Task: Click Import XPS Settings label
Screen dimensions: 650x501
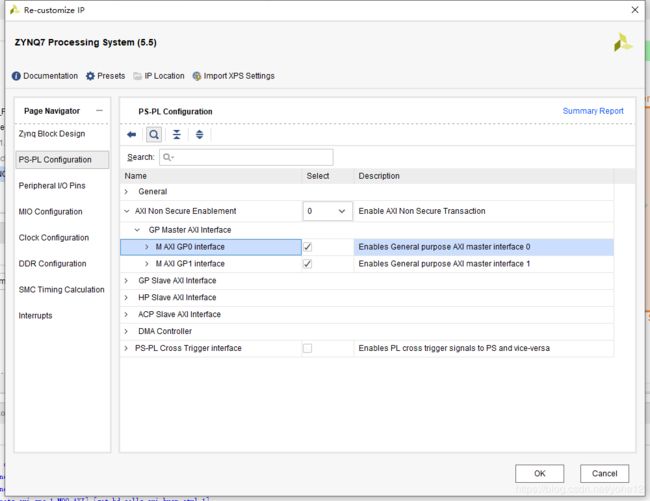Action: (239, 76)
